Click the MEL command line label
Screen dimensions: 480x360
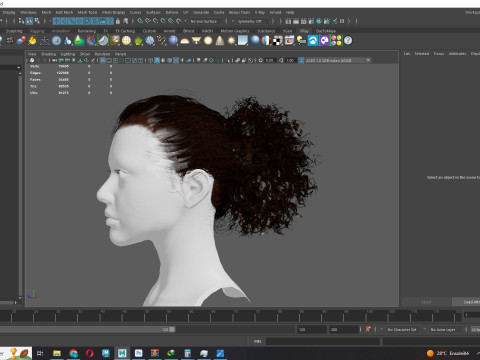tap(257, 341)
